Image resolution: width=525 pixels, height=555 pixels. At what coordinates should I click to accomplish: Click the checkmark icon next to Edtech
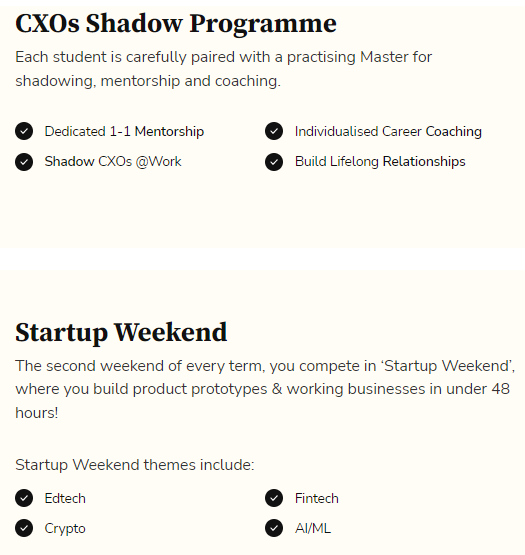click(24, 498)
